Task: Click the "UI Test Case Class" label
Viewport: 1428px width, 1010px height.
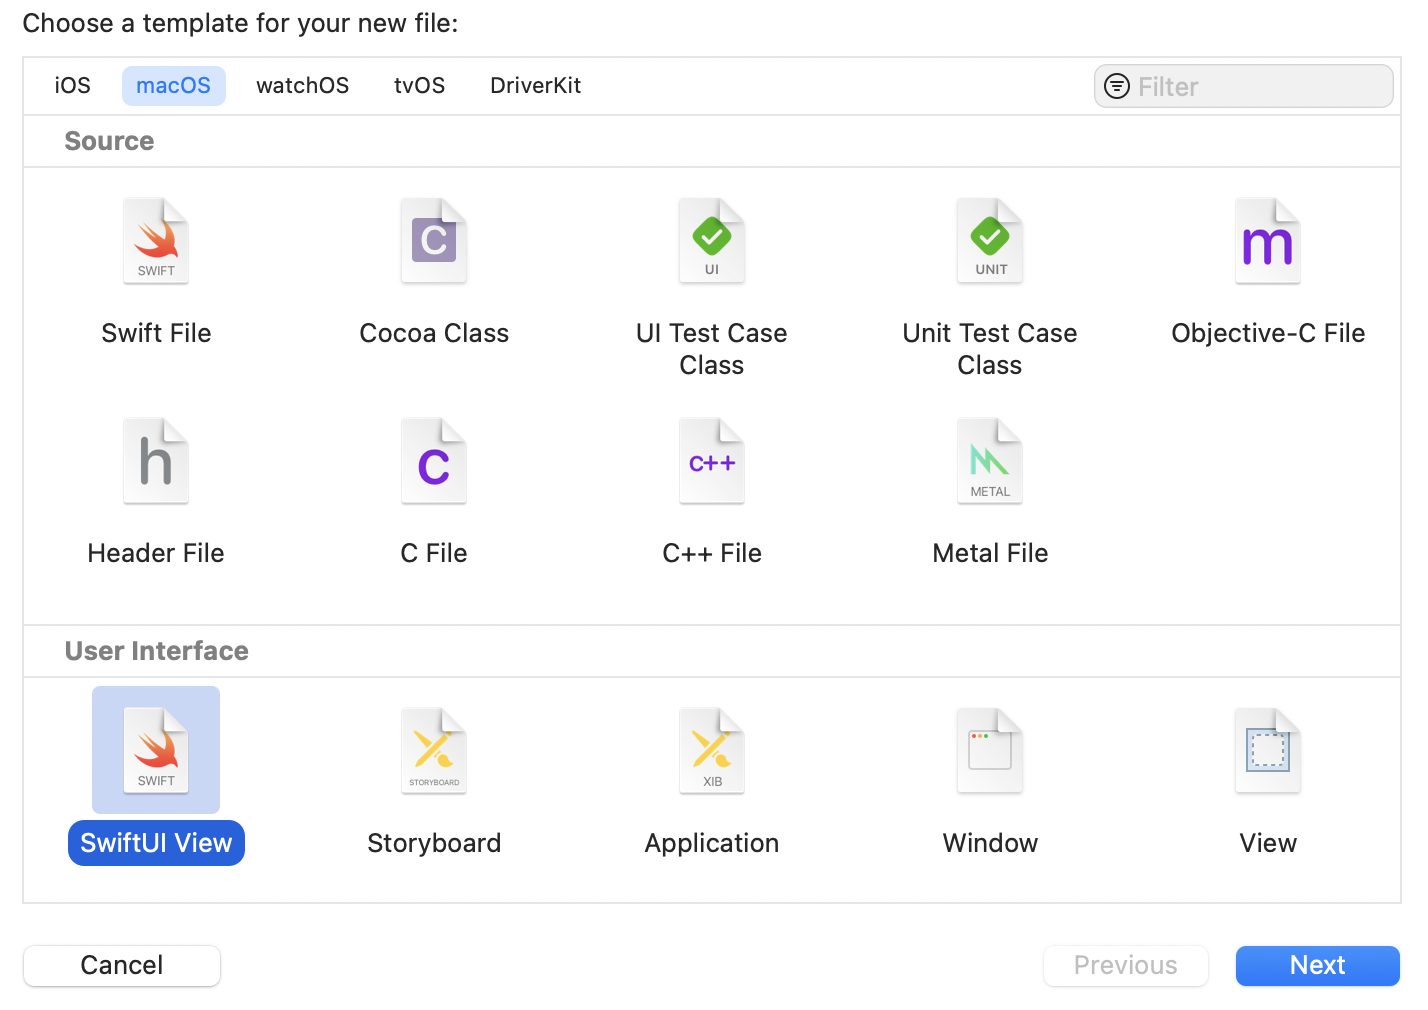Action: point(712,349)
